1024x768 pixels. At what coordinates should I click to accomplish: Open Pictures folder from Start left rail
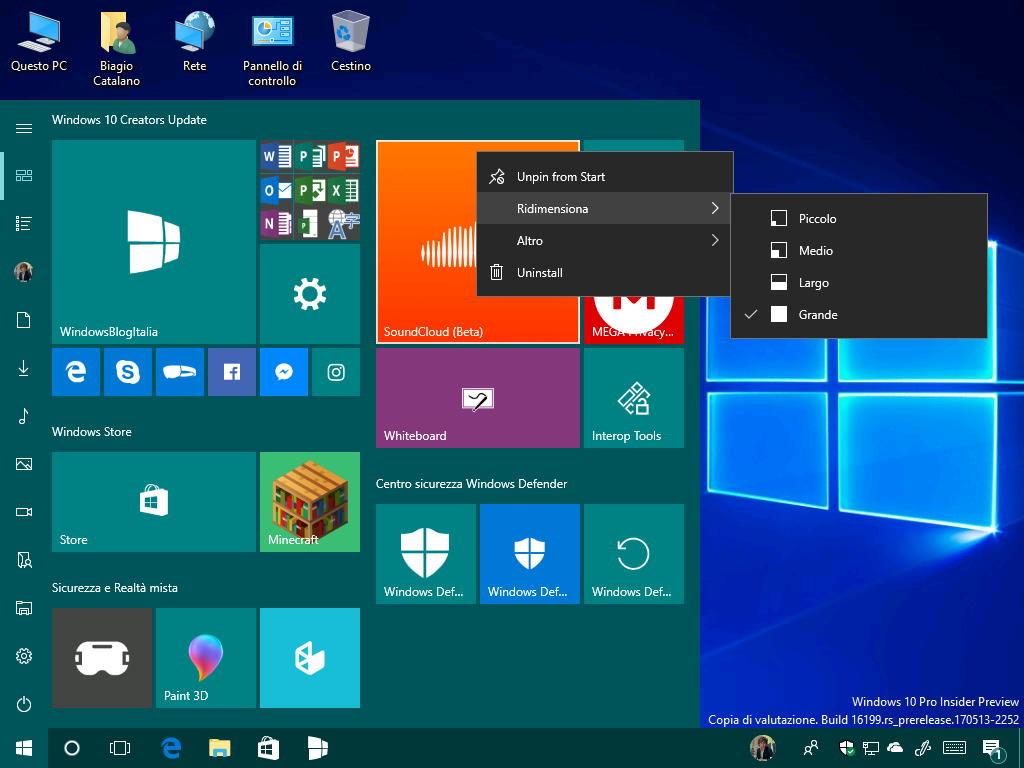click(24, 464)
